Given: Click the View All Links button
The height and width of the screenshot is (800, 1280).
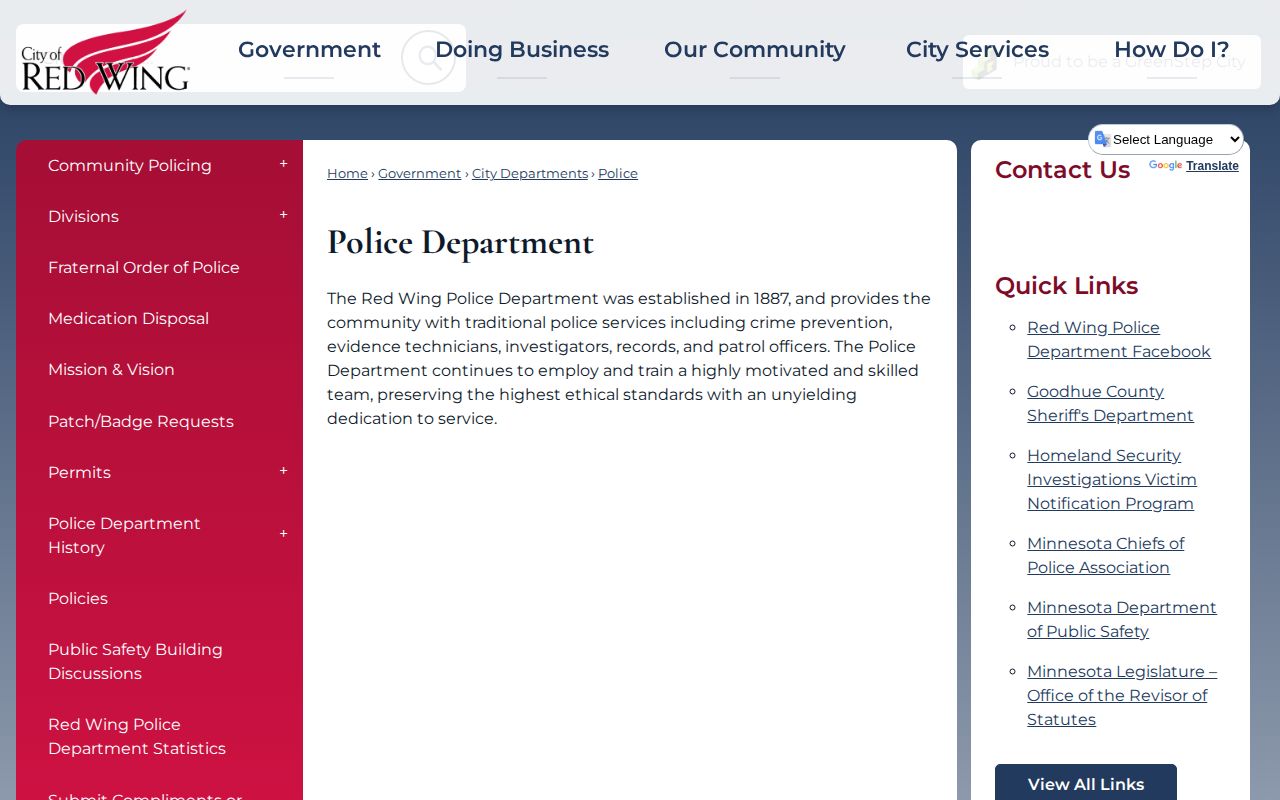Looking at the screenshot, I should coord(1086,783).
